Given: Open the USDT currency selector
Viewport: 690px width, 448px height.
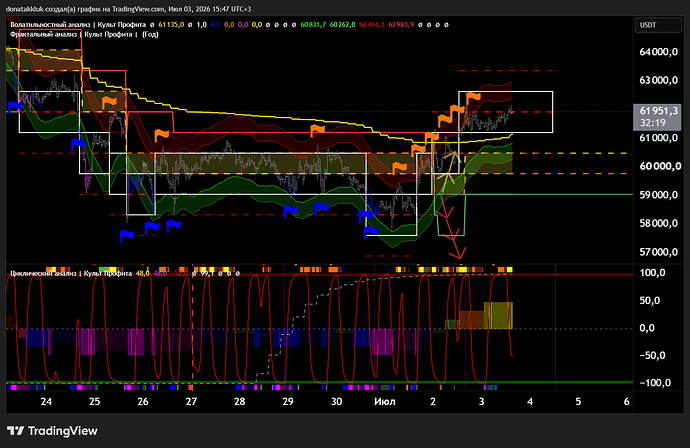Looking at the screenshot, I should 658,25.
